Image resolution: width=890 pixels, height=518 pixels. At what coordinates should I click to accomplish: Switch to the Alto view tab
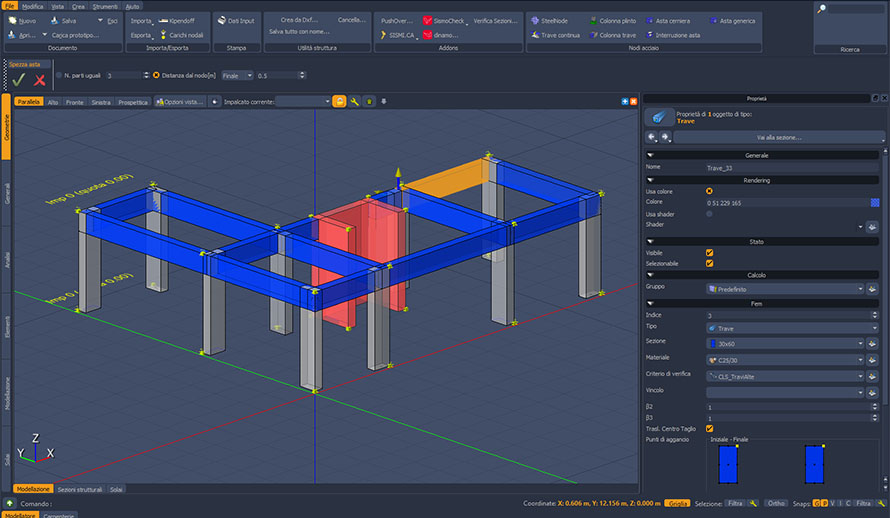53,102
